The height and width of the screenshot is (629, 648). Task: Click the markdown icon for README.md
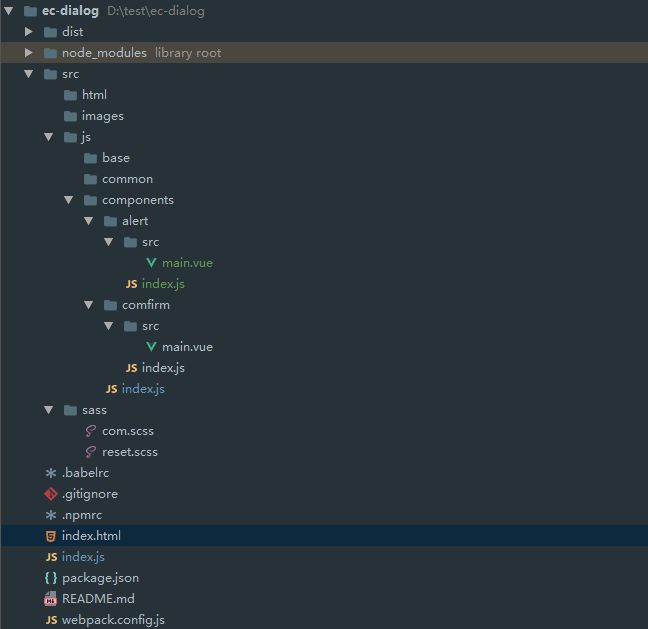click(51, 599)
